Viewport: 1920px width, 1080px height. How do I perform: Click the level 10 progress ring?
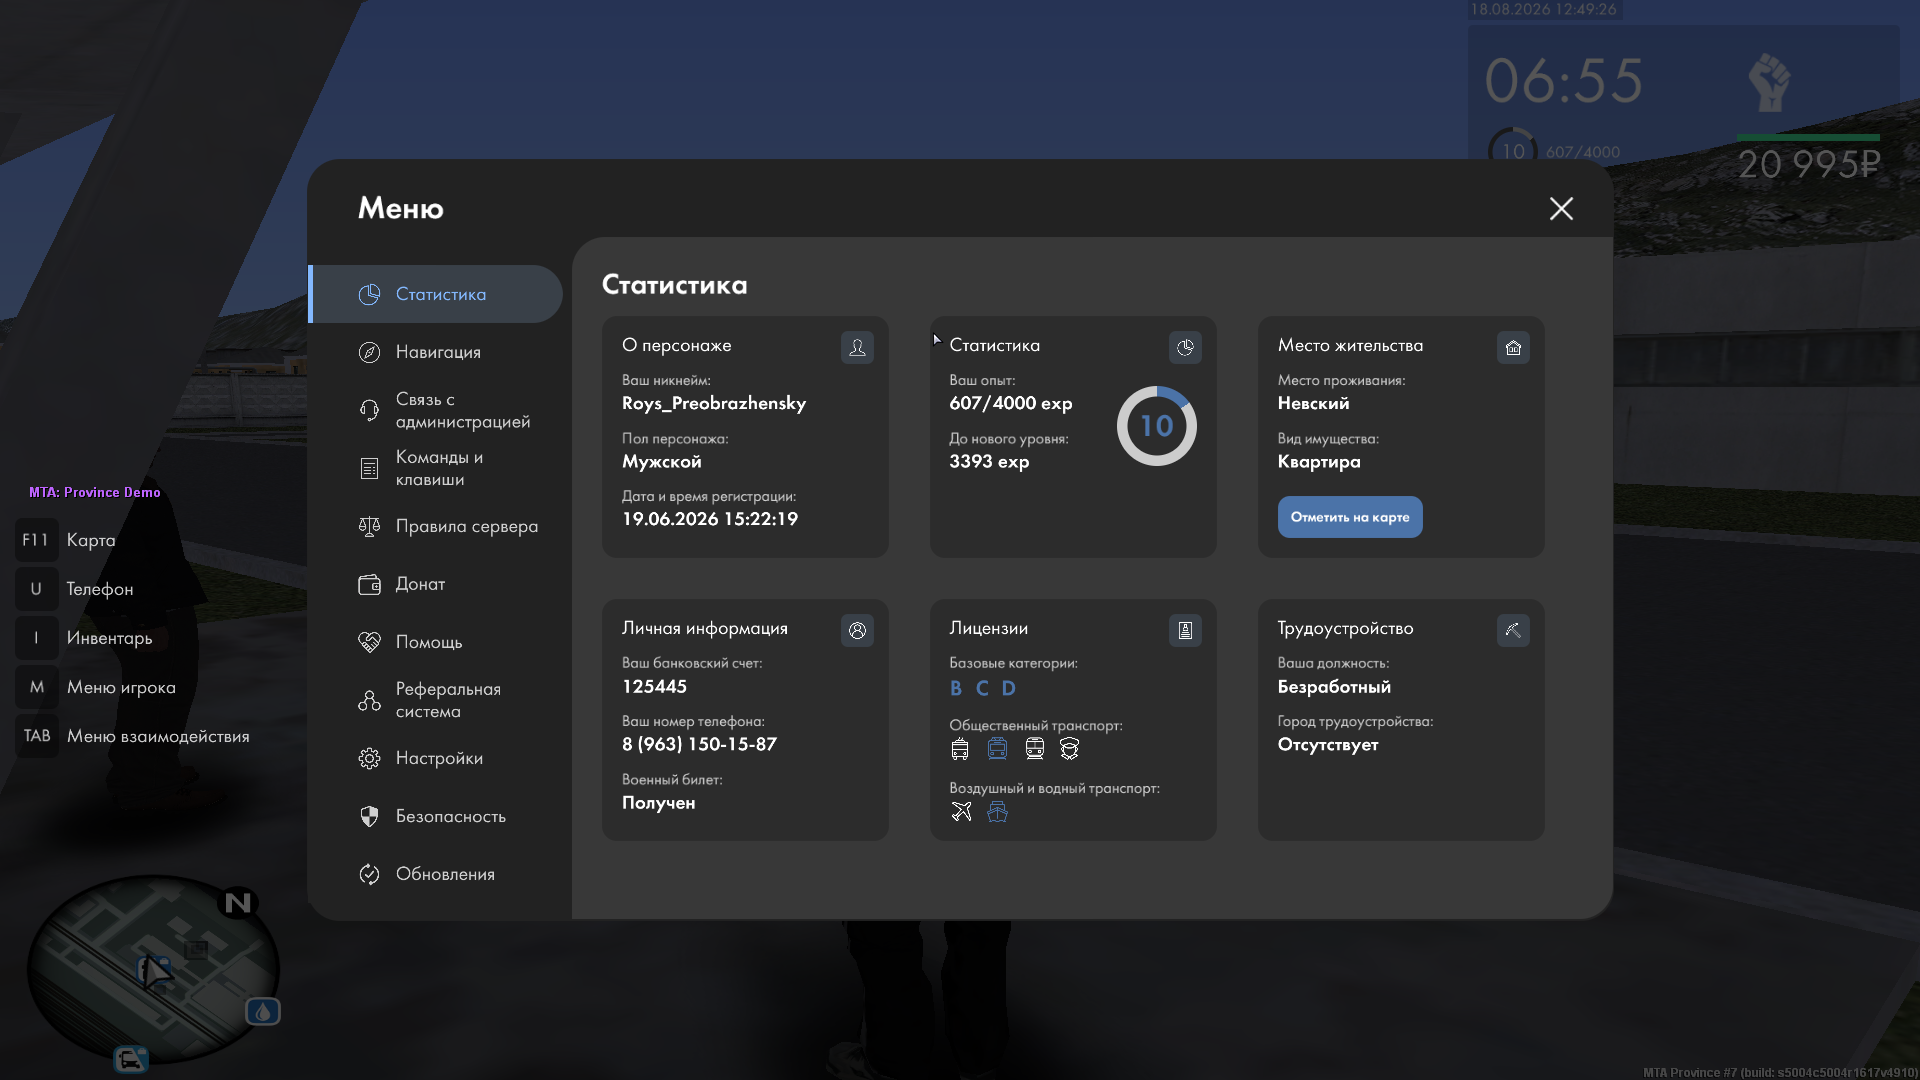click(1157, 426)
